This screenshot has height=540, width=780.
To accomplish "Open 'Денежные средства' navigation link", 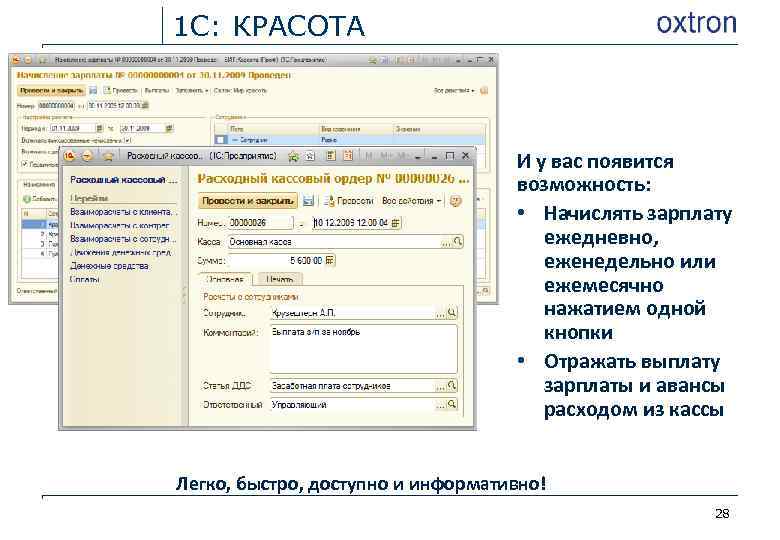I will click(109, 266).
